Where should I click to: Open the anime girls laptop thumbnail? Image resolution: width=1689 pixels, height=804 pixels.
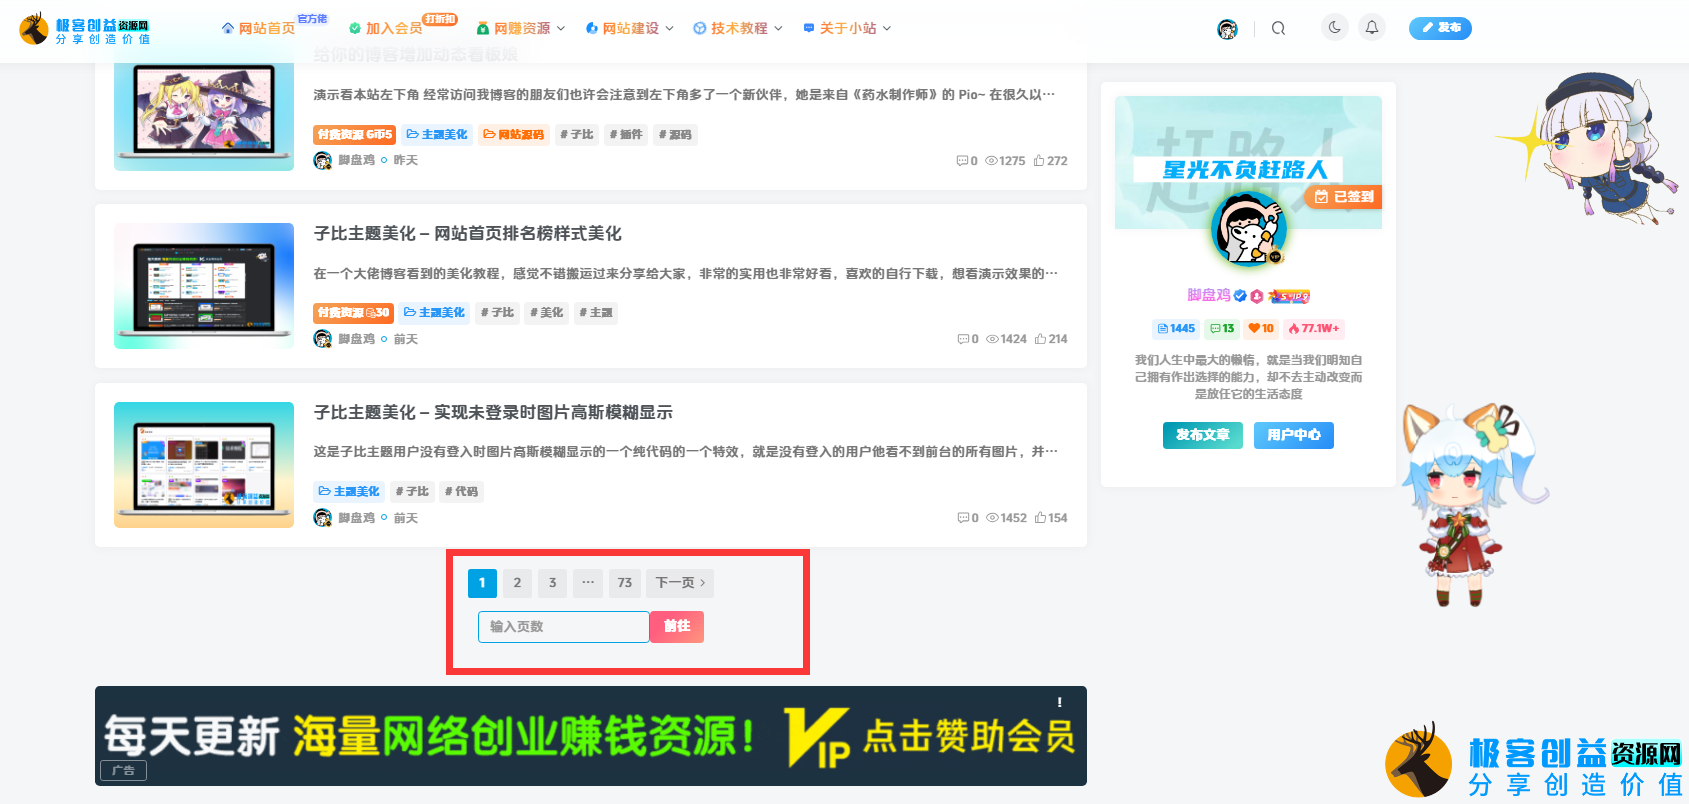click(x=204, y=112)
